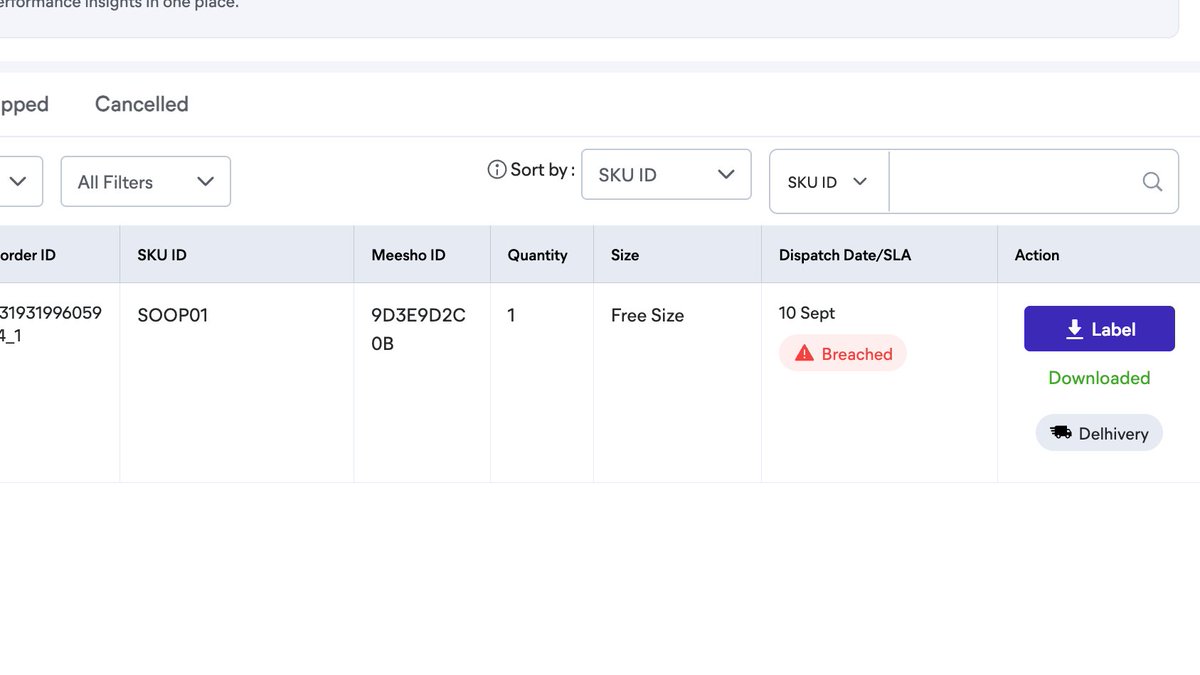Click the Breached warning triangle icon
Viewport: 1200px width, 675px height.
805,354
